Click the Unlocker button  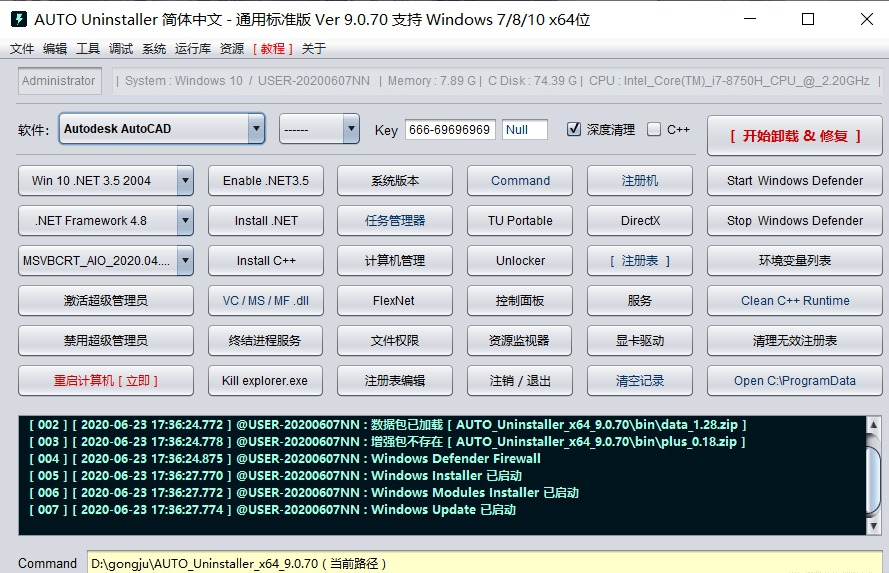coord(520,261)
